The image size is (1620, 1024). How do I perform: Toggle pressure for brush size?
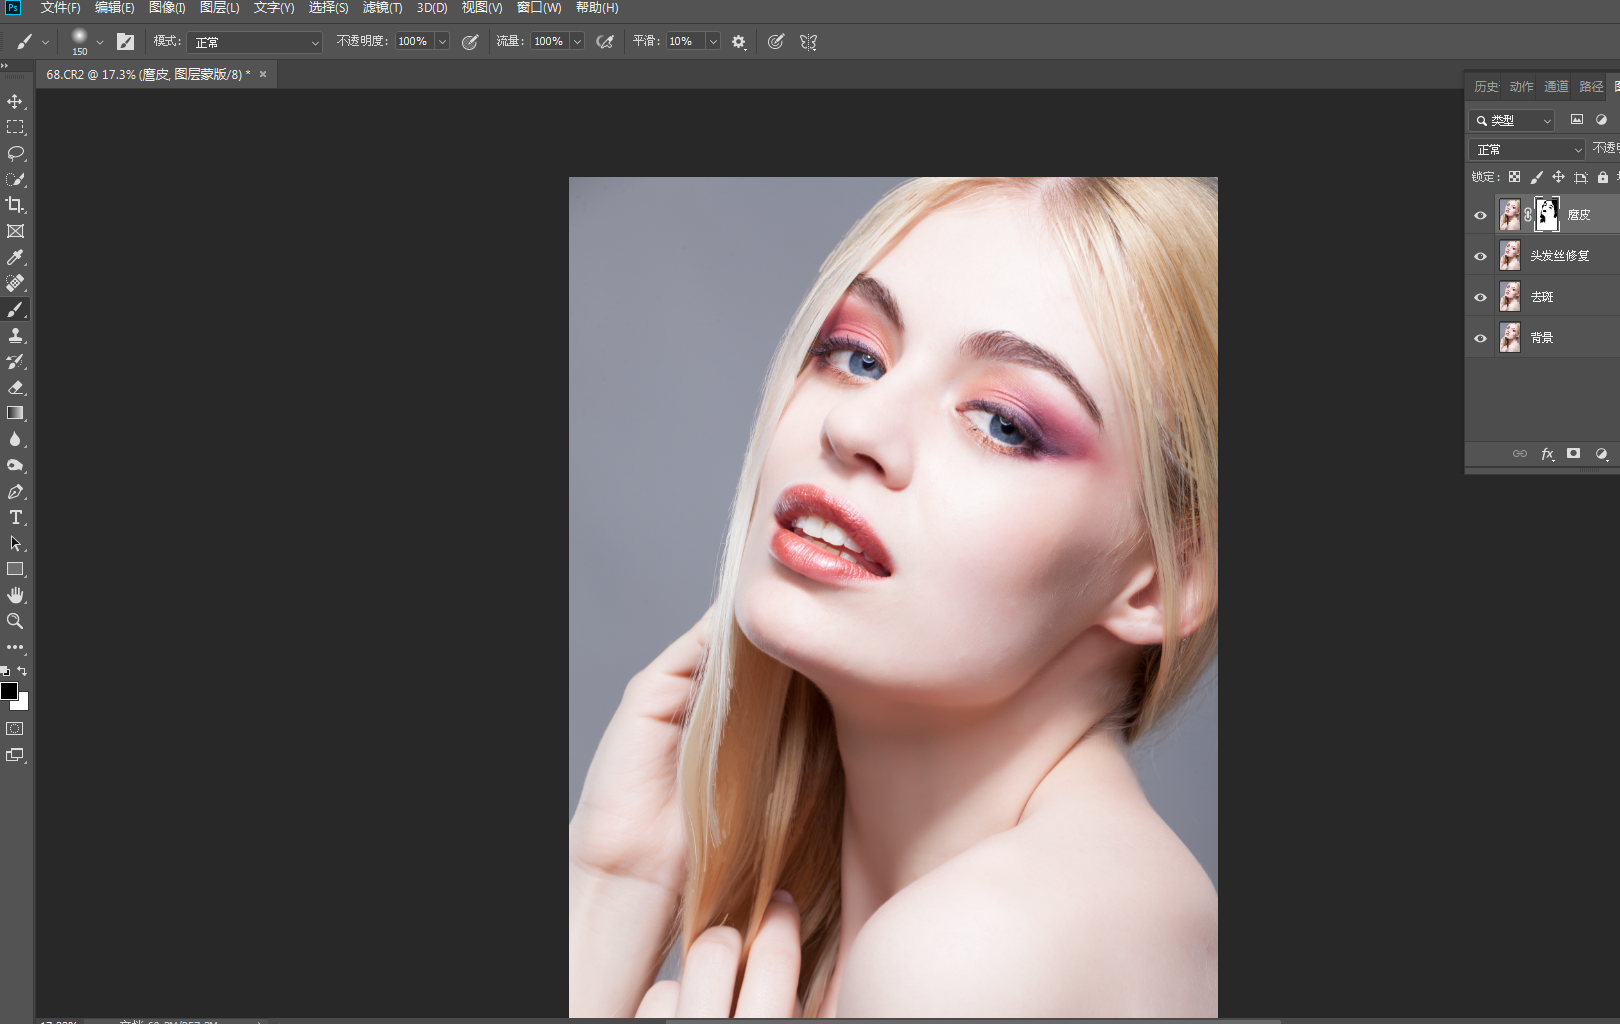776,42
